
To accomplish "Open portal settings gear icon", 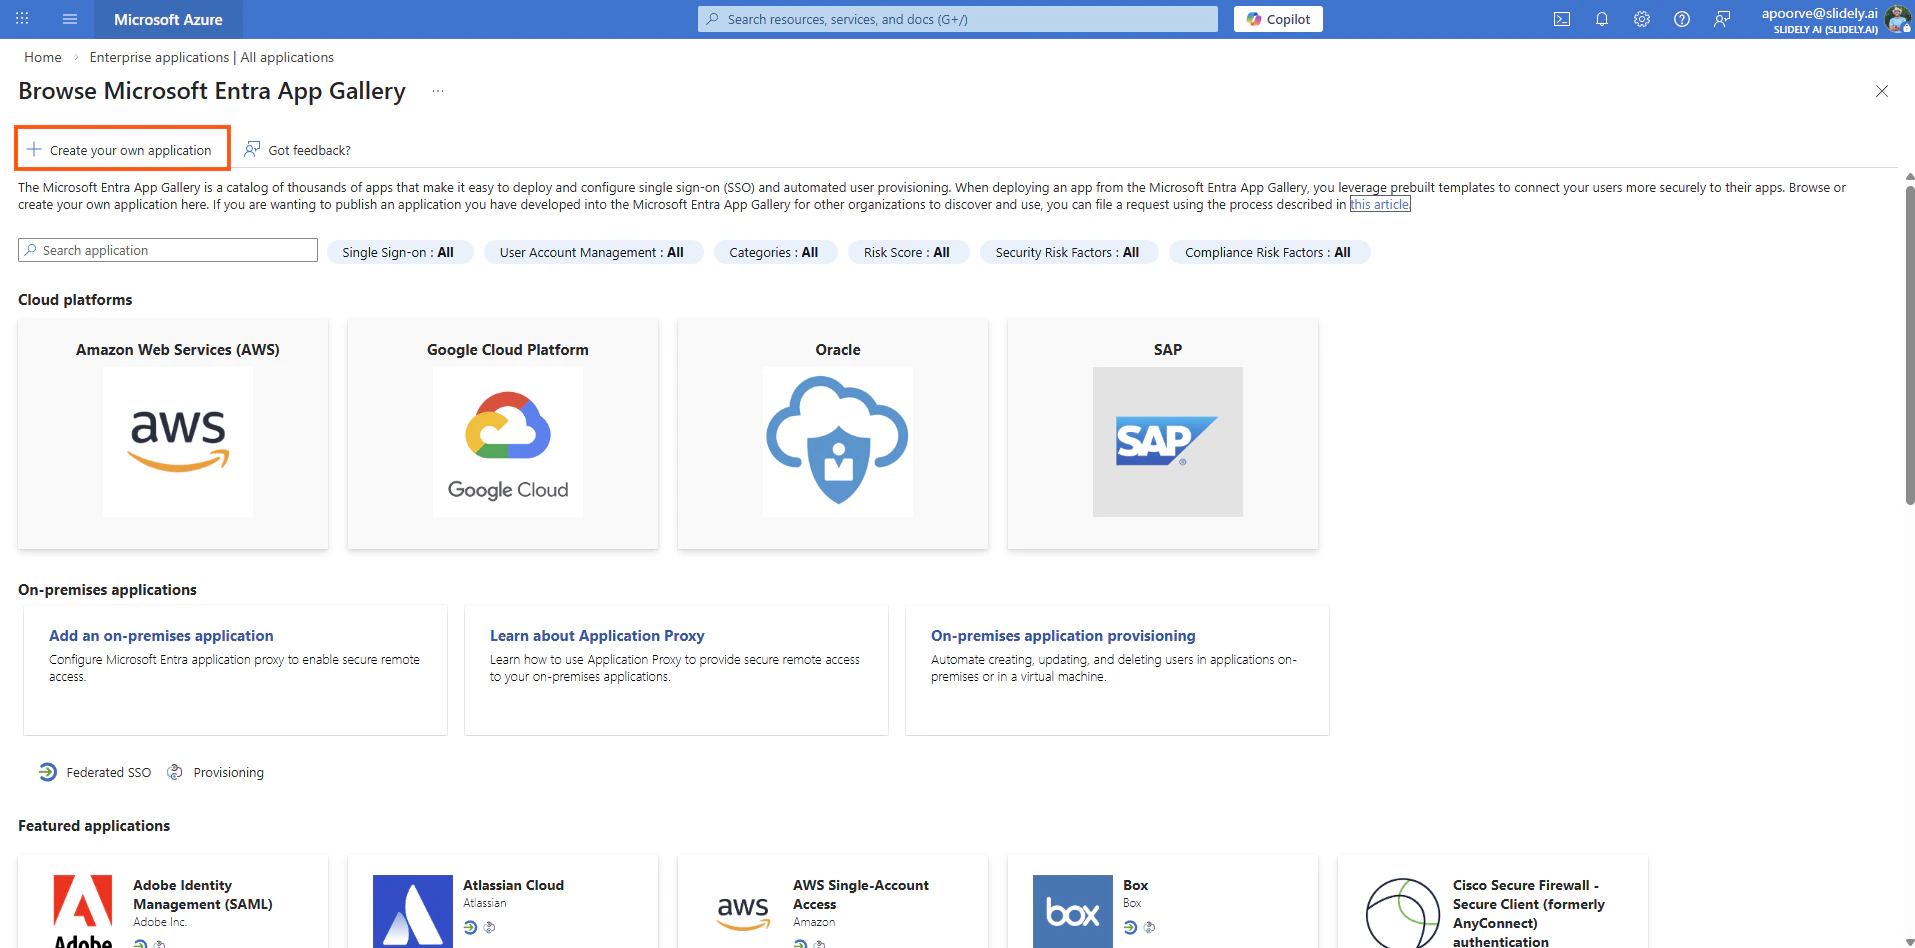I will [1642, 19].
